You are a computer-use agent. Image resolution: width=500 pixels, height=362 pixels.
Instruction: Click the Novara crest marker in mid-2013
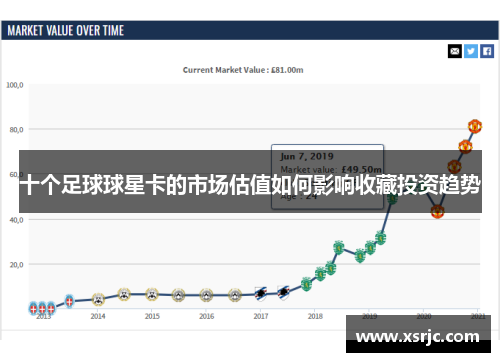pos(69,301)
